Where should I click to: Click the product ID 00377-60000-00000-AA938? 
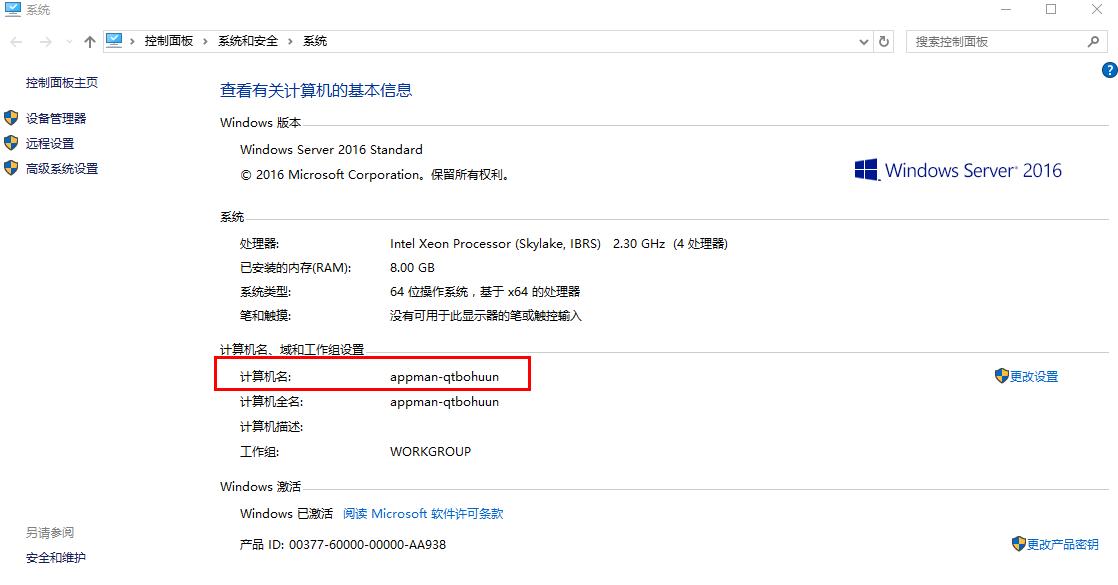[x=367, y=545]
